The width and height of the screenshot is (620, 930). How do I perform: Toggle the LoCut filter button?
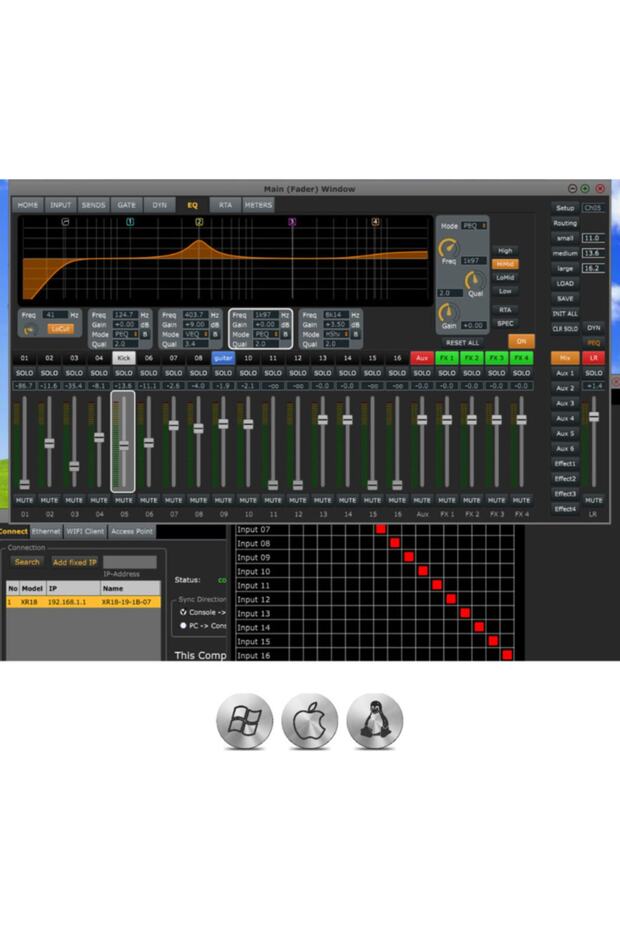pos(61,329)
